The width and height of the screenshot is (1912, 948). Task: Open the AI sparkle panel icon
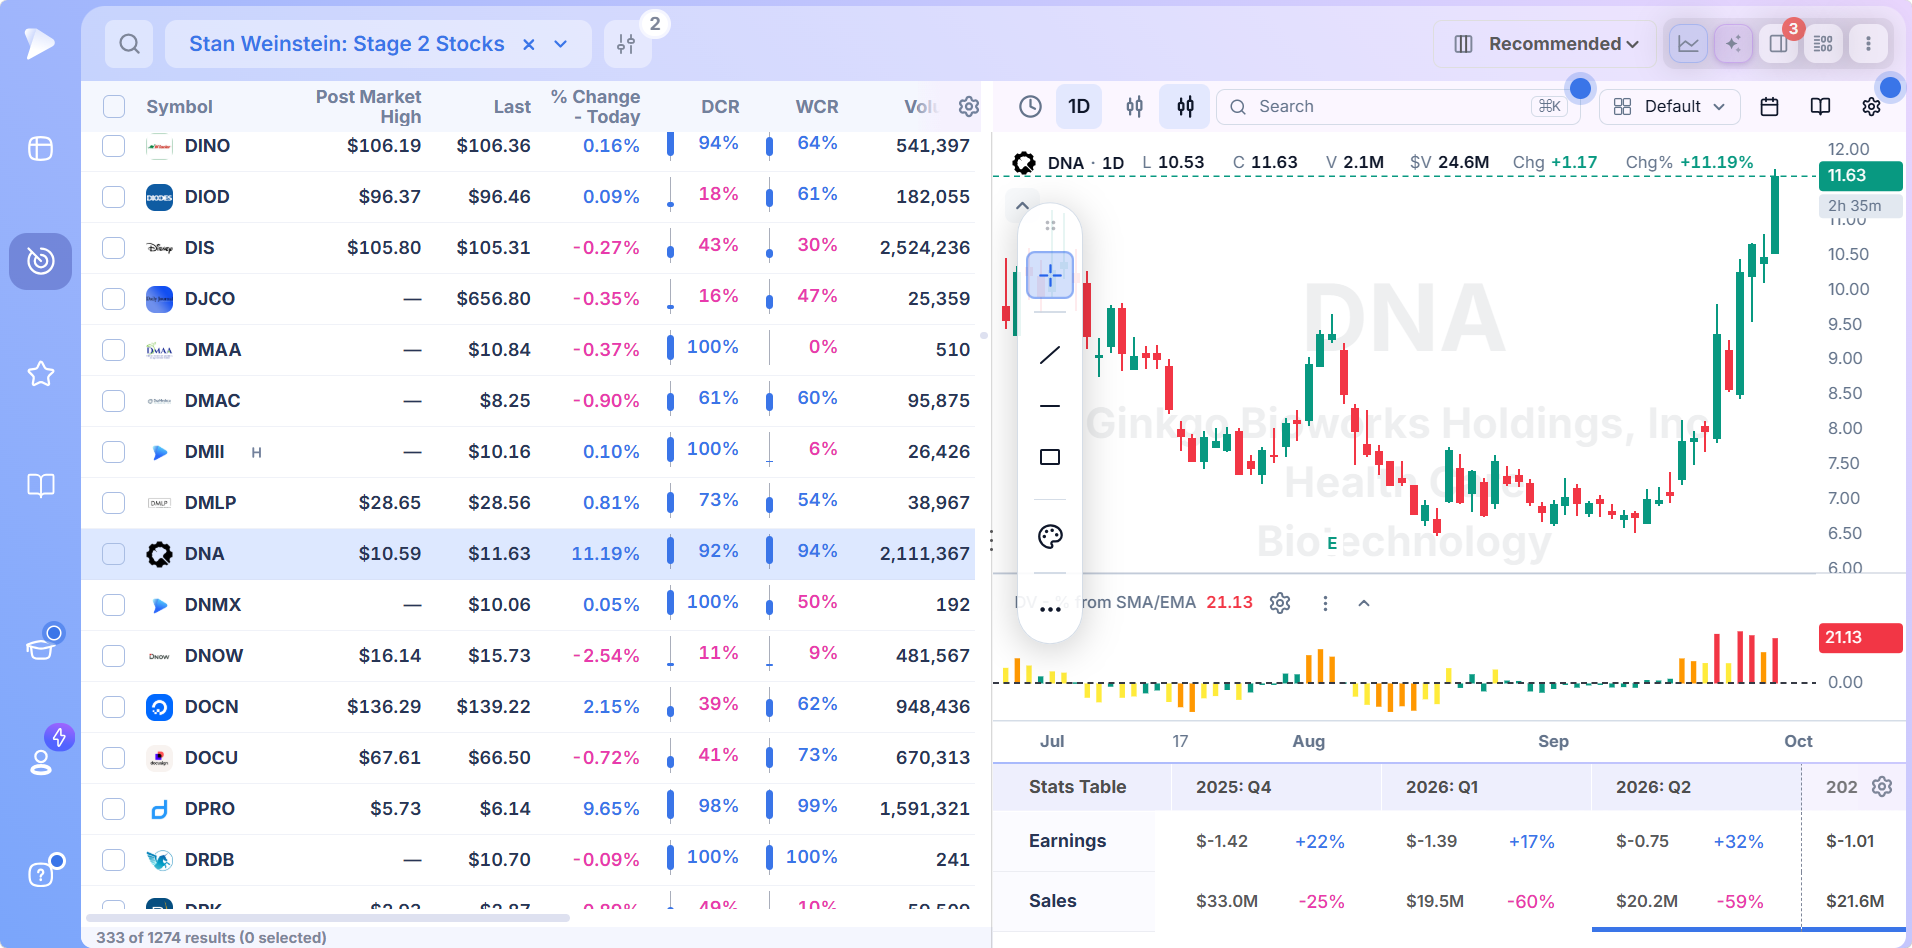point(1733,44)
